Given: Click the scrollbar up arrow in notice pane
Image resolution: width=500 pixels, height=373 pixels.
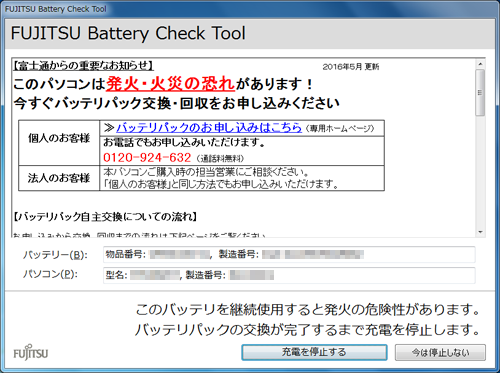Looking at the screenshot, I should click(x=480, y=64).
